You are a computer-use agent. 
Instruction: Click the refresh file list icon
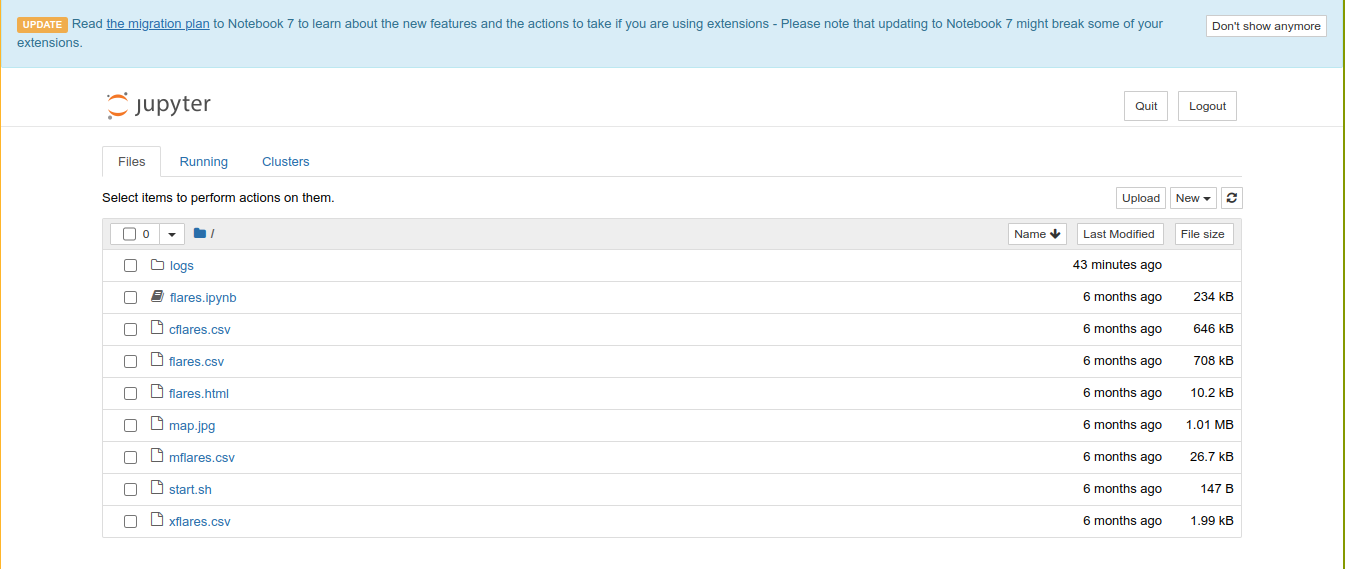tap(1232, 198)
